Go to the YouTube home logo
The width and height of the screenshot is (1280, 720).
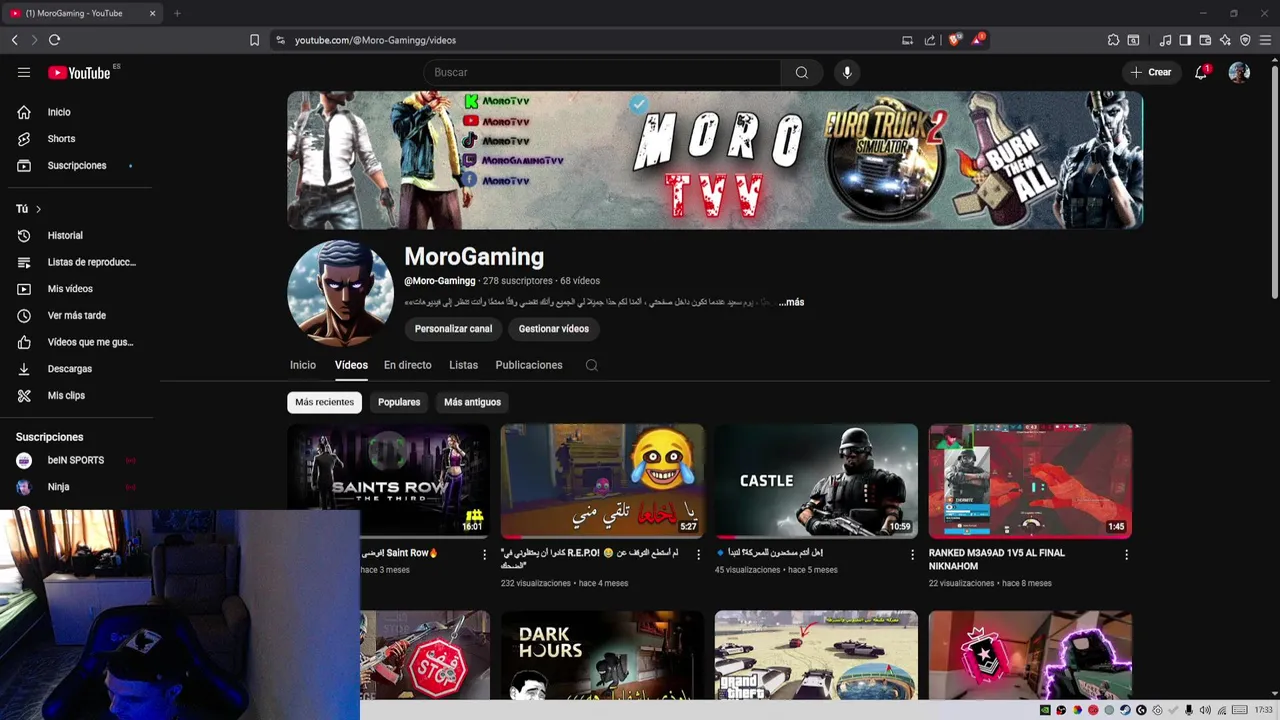coord(79,72)
